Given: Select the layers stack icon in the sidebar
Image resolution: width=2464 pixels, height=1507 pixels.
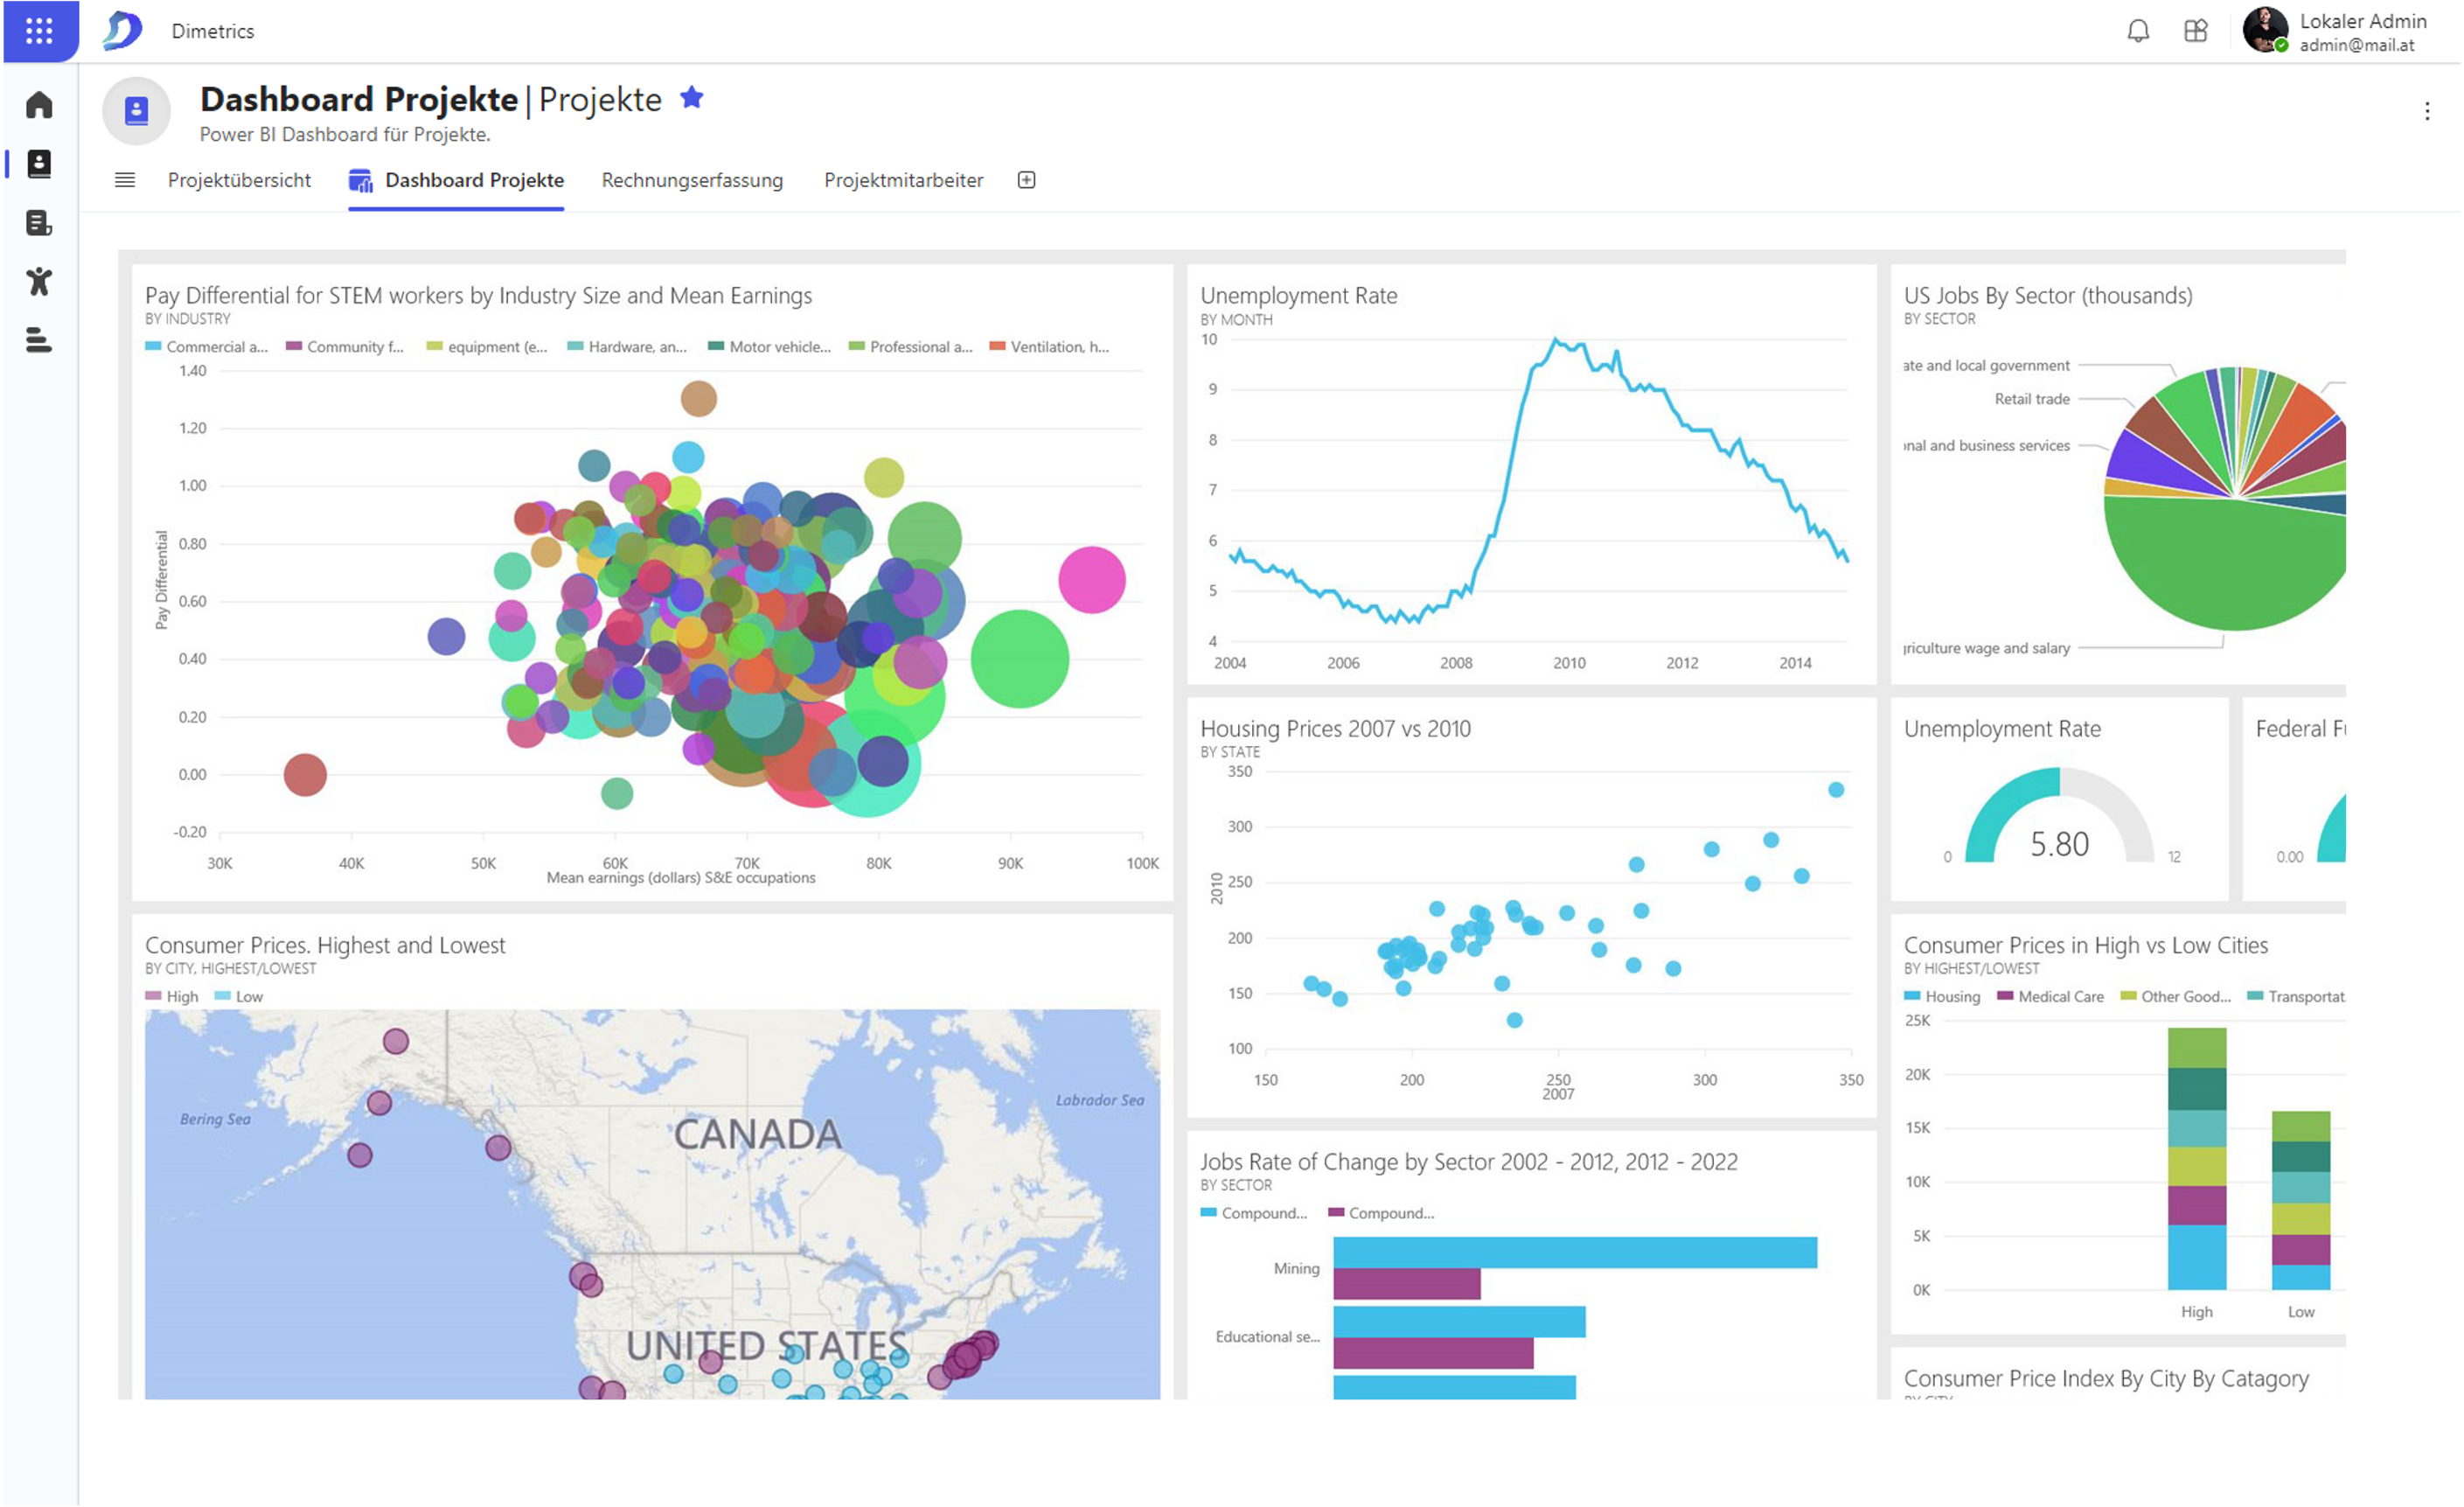Looking at the screenshot, I should coord(39,342).
